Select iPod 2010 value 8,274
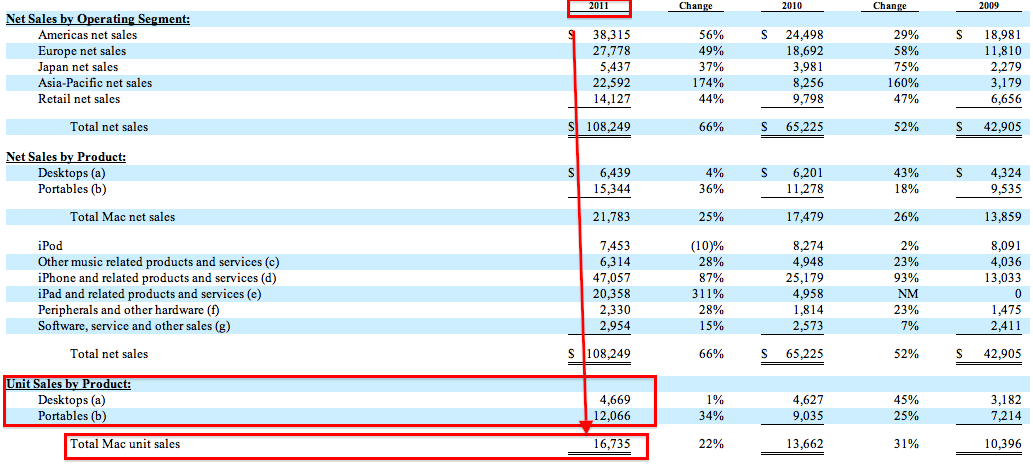1033x468 pixels. [x=806, y=246]
